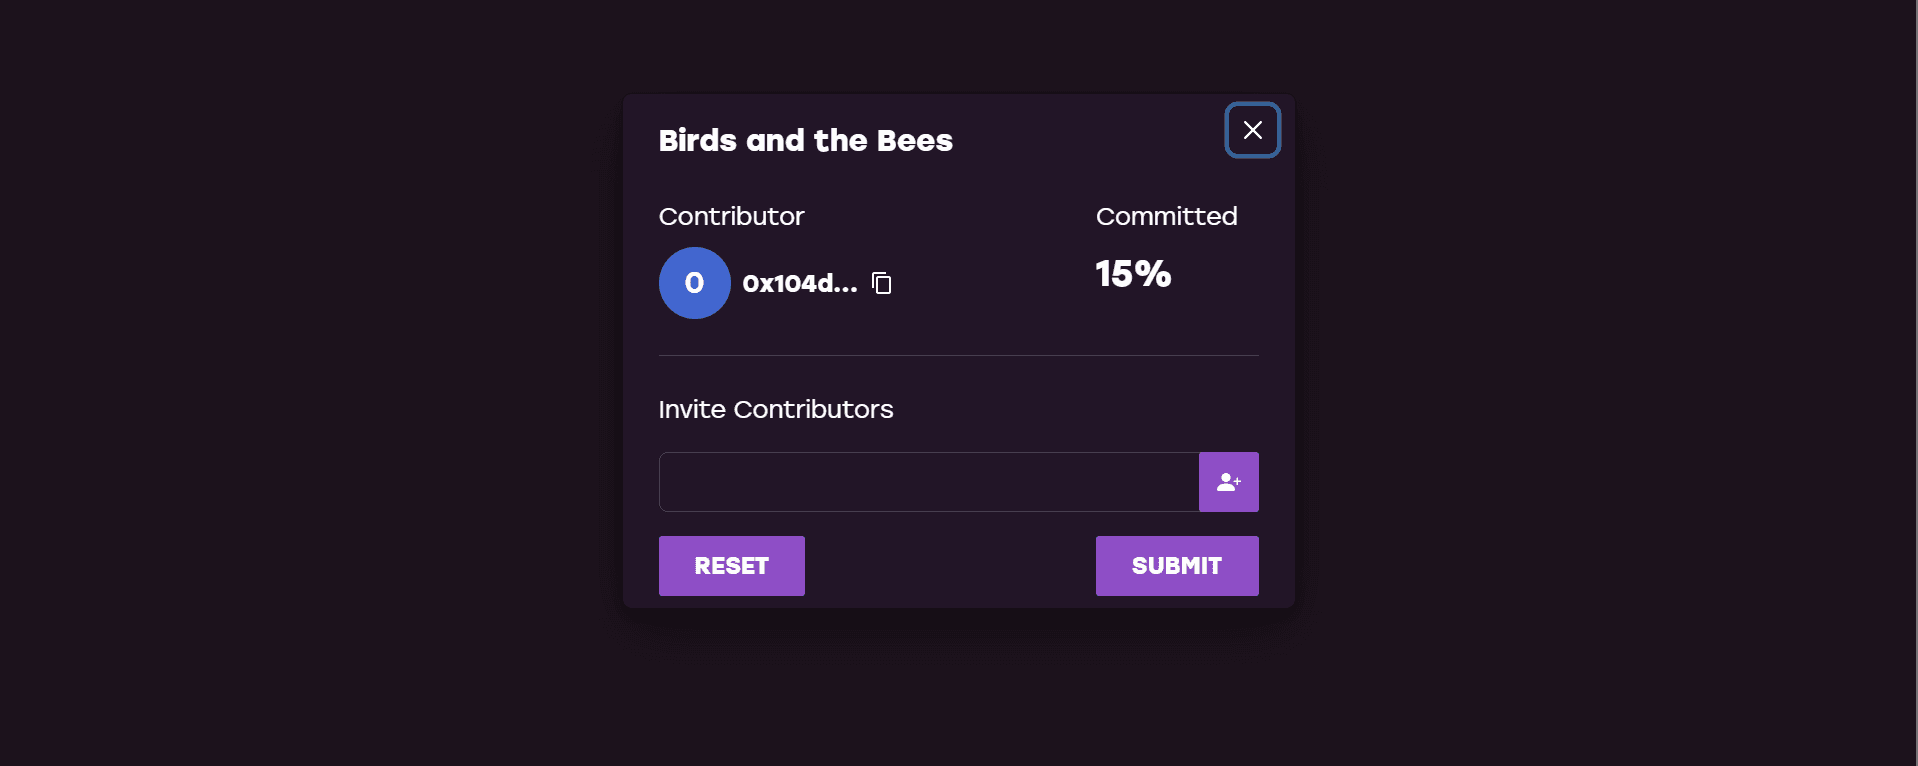The height and width of the screenshot is (766, 1918).
Task: Click the Birds and the Bees title
Action: coord(805,140)
